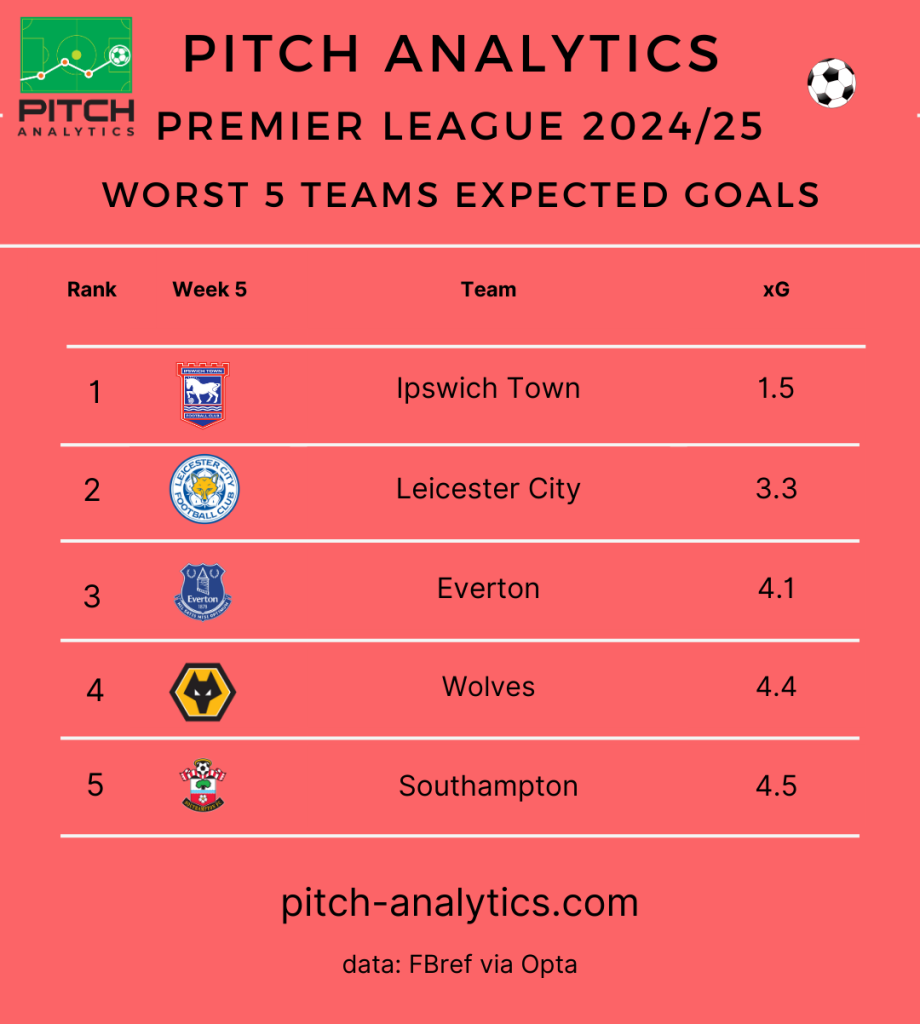Click Southampton's xG value 4.5
Image resolution: width=920 pixels, height=1024 pixels.
coord(776,786)
